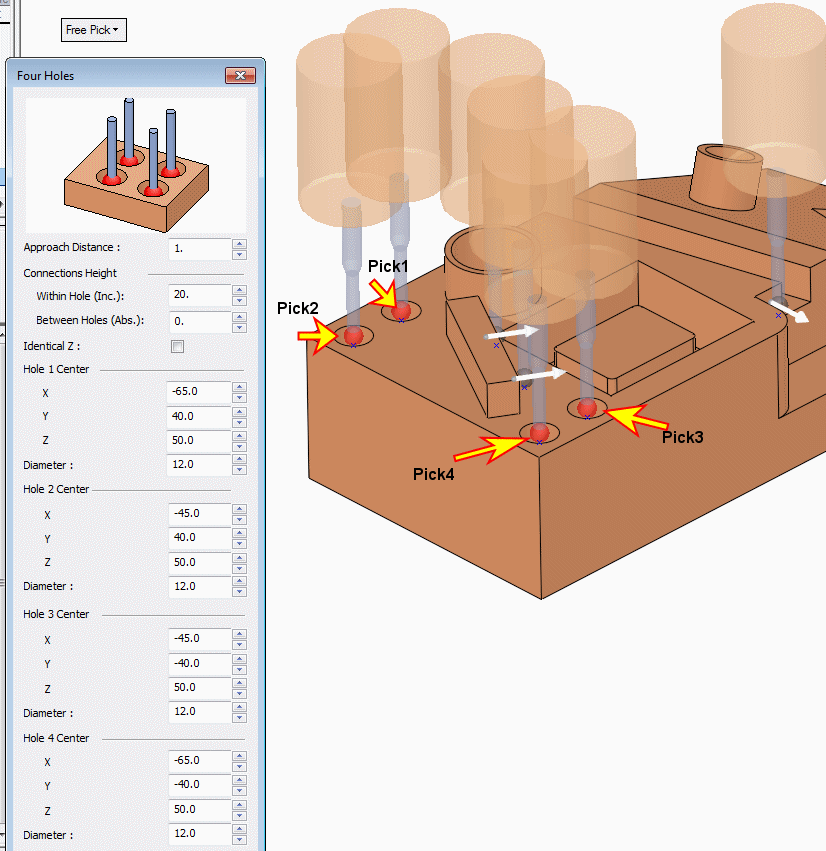Click the red hole marker at Pick3
826x851 pixels.
tap(587, 407)
